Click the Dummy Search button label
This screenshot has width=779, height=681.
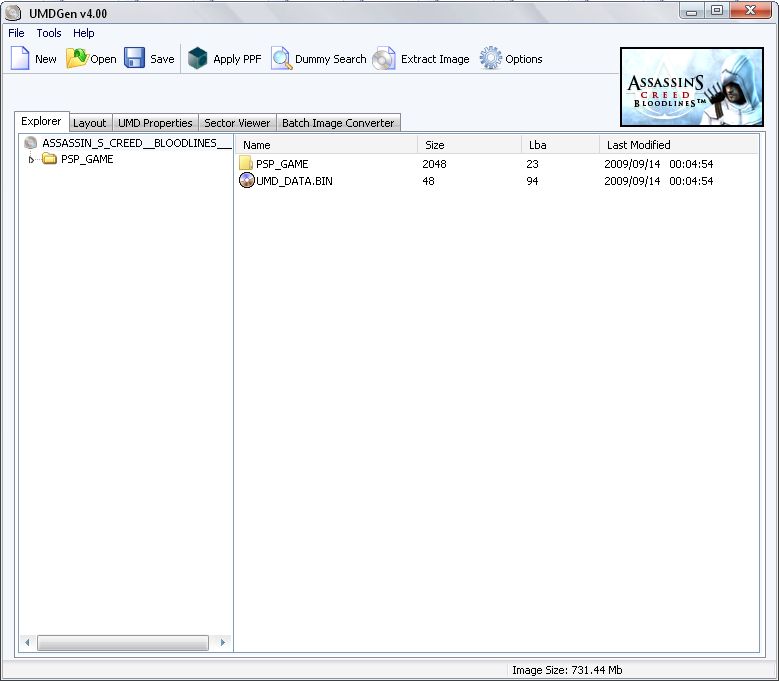(x=330, y=59)
